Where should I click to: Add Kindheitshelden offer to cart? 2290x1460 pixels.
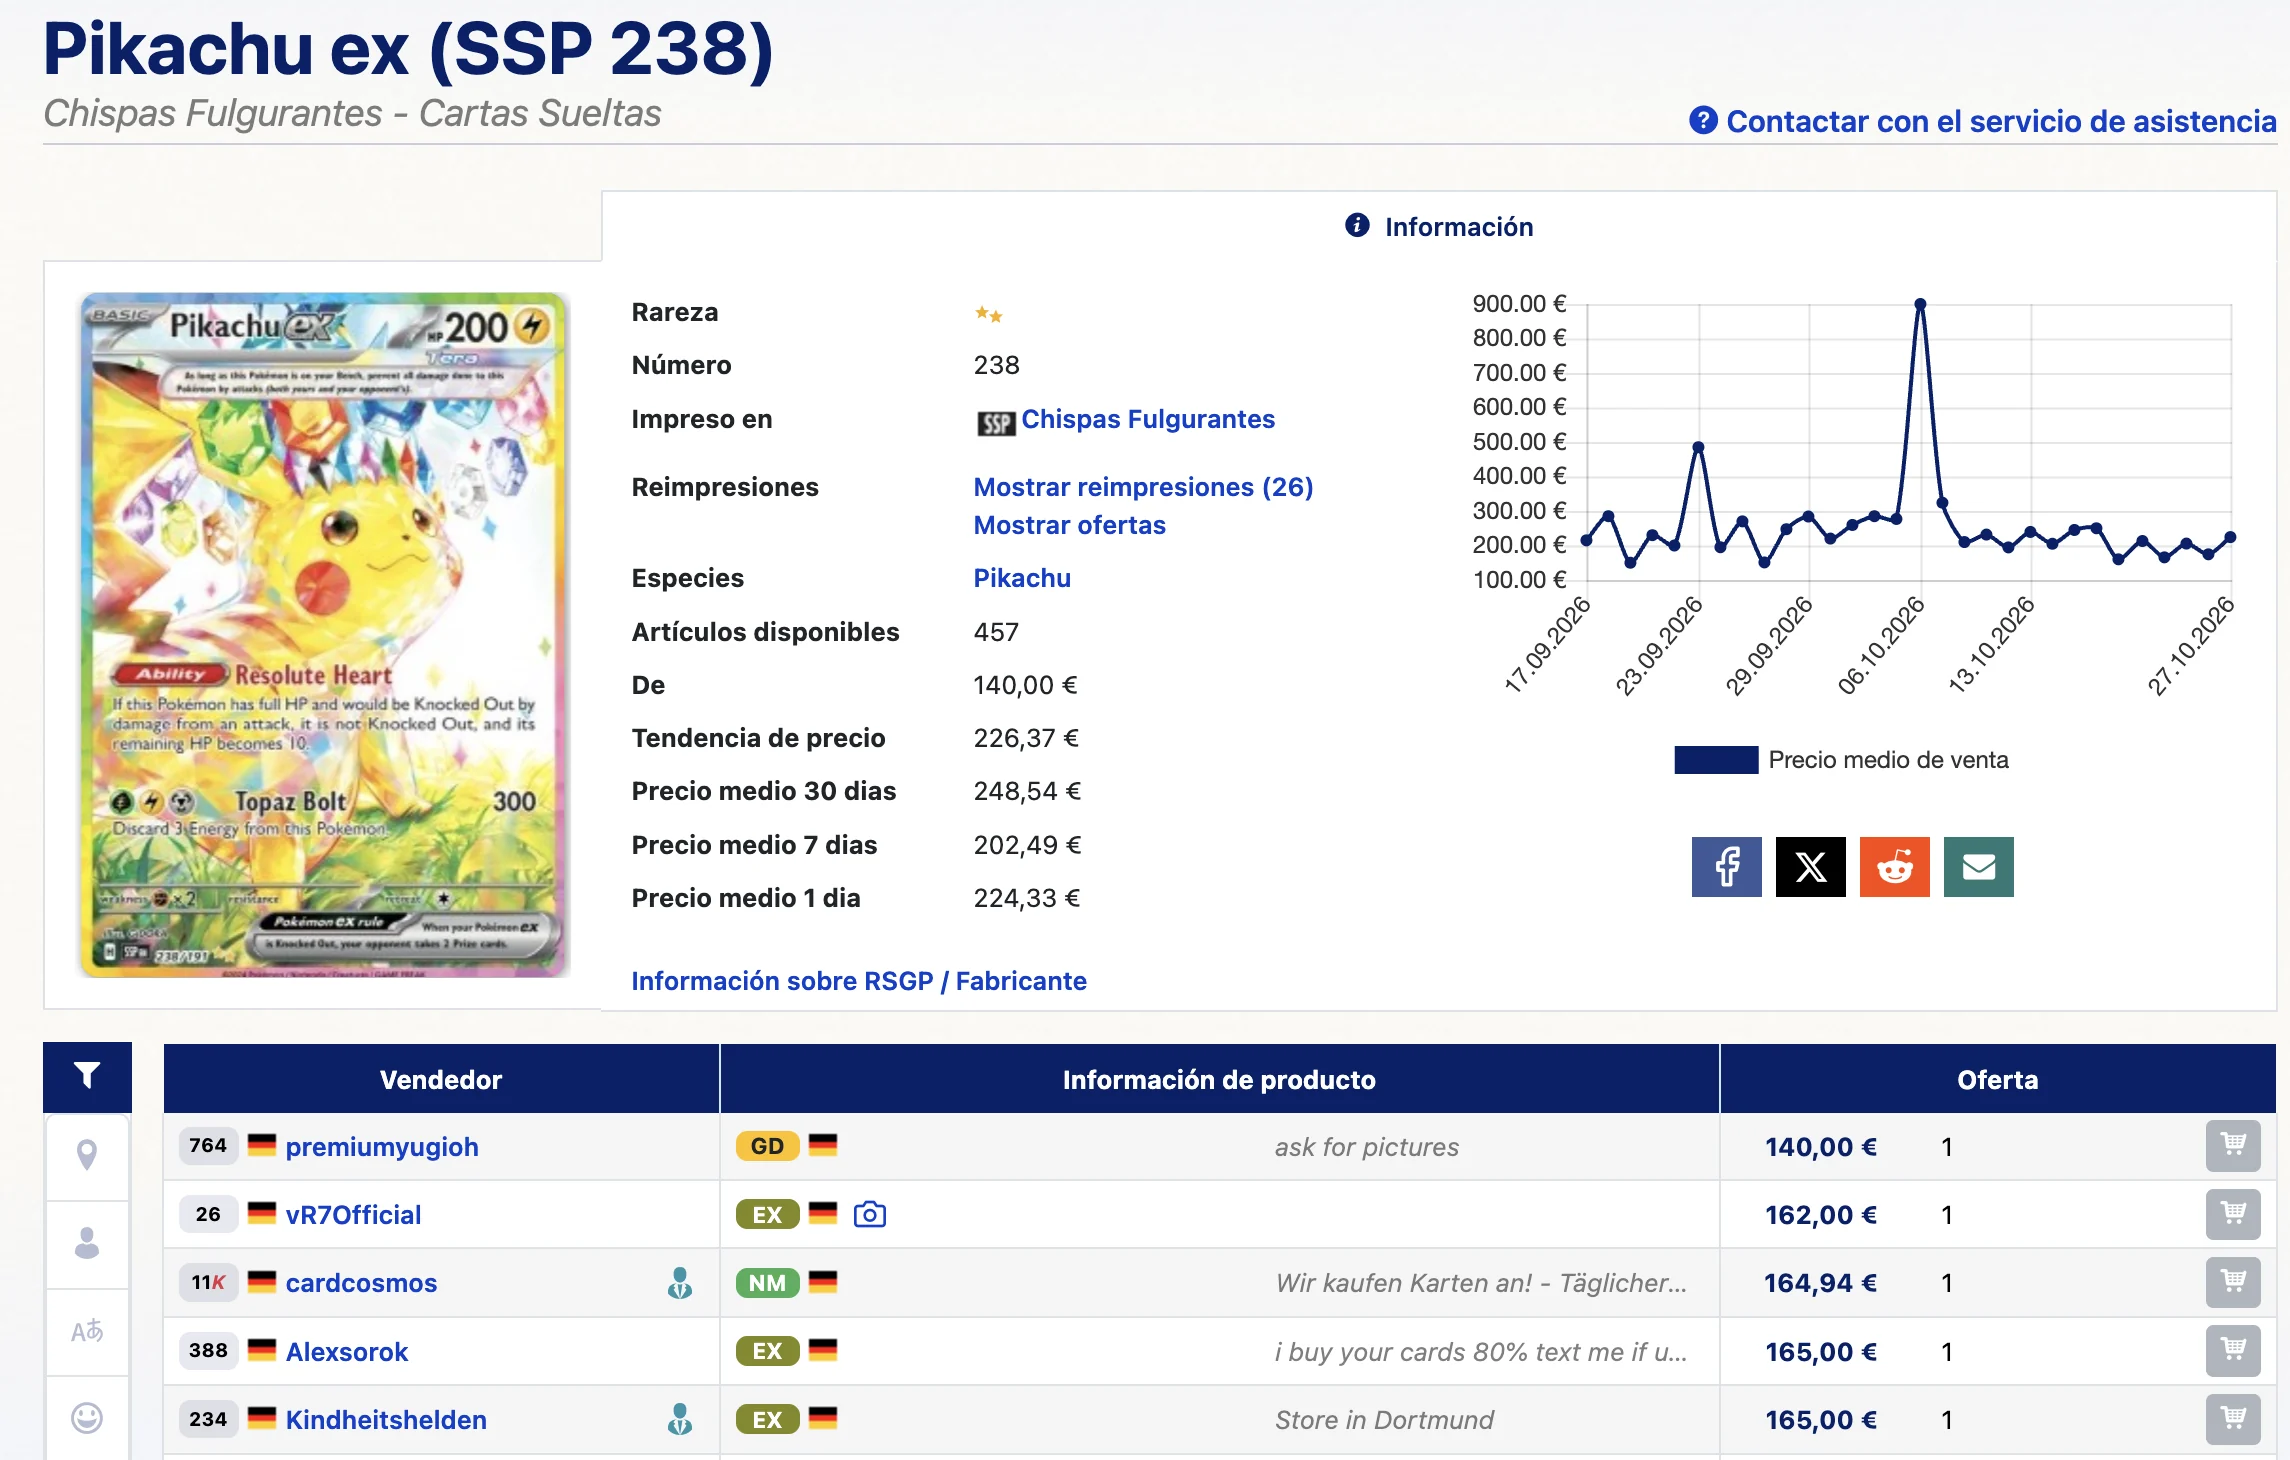point(2233,1419)
